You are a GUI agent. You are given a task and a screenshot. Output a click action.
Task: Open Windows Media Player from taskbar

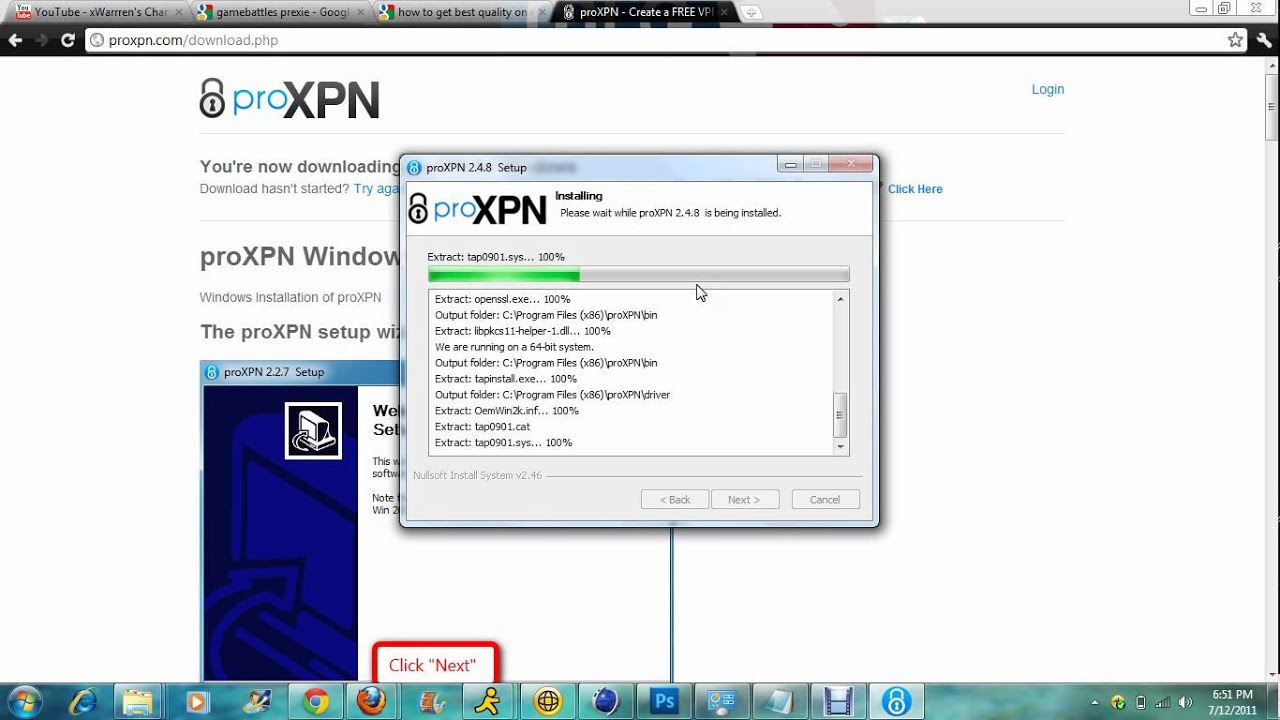(x=196, y=702)
